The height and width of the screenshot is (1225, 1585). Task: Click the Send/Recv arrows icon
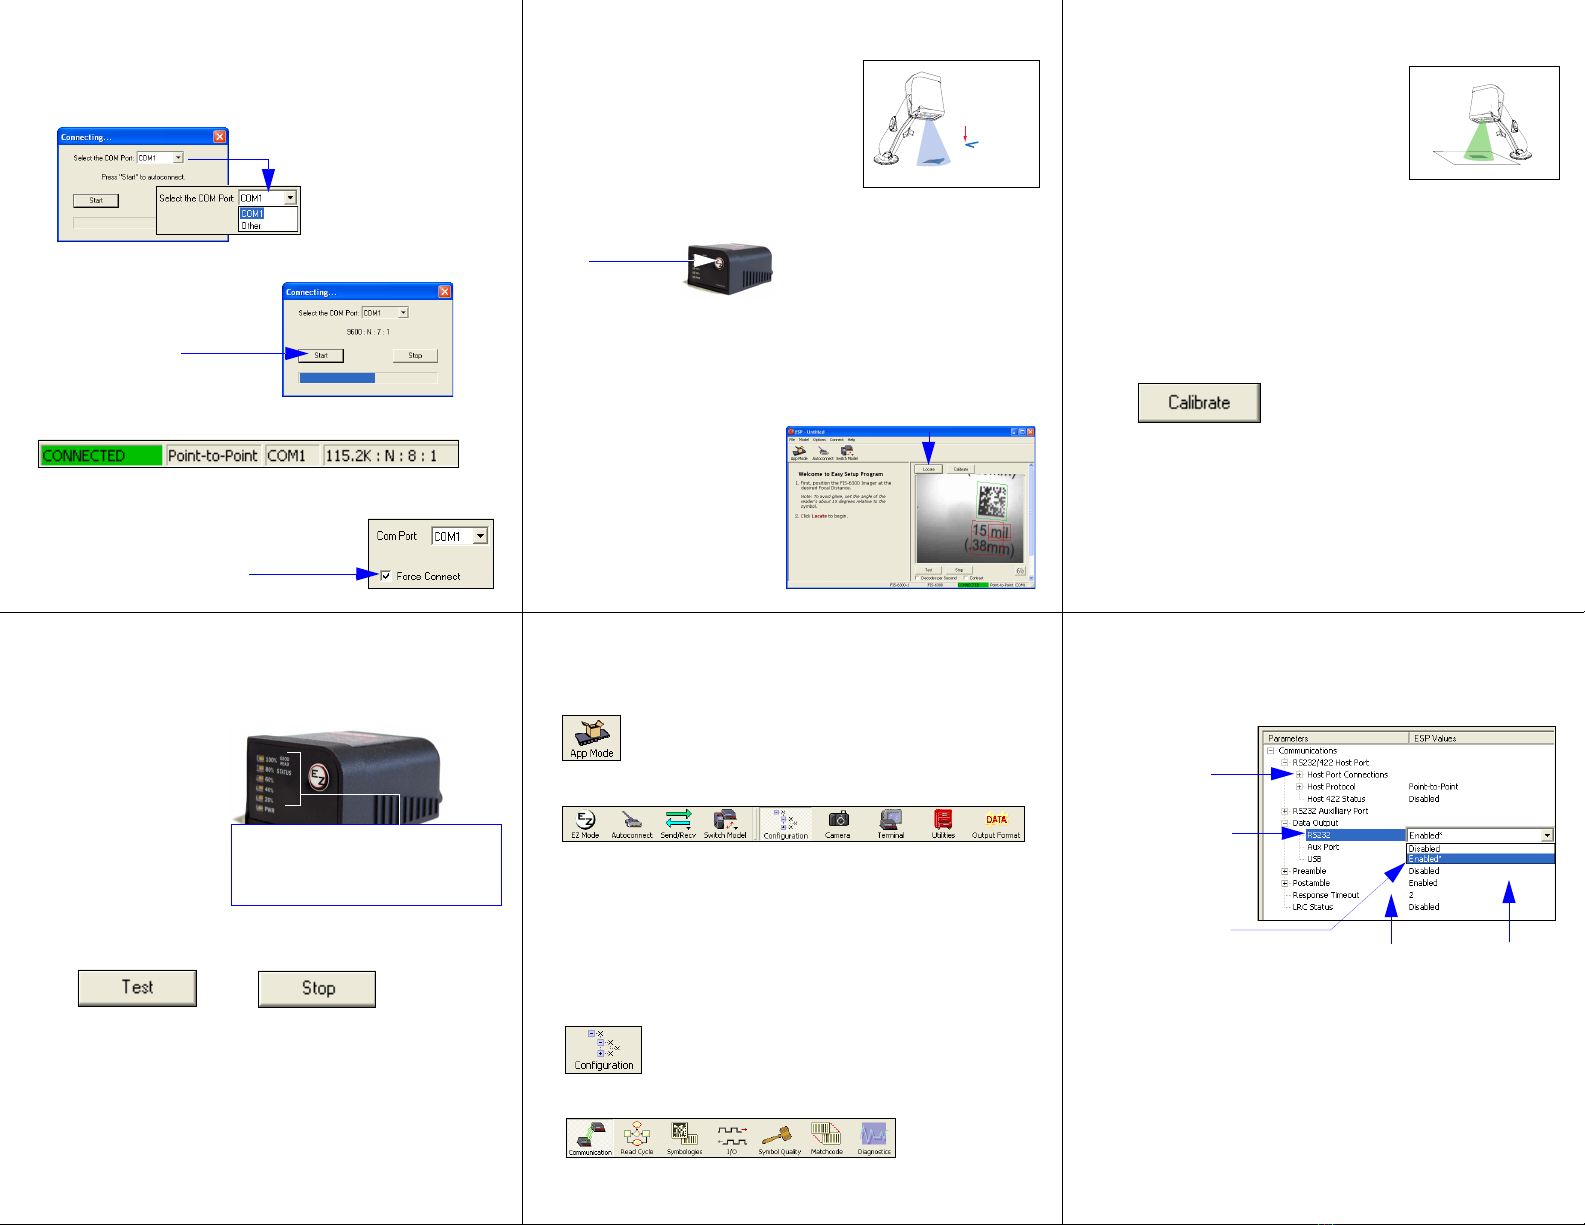(x=678, y=824)
